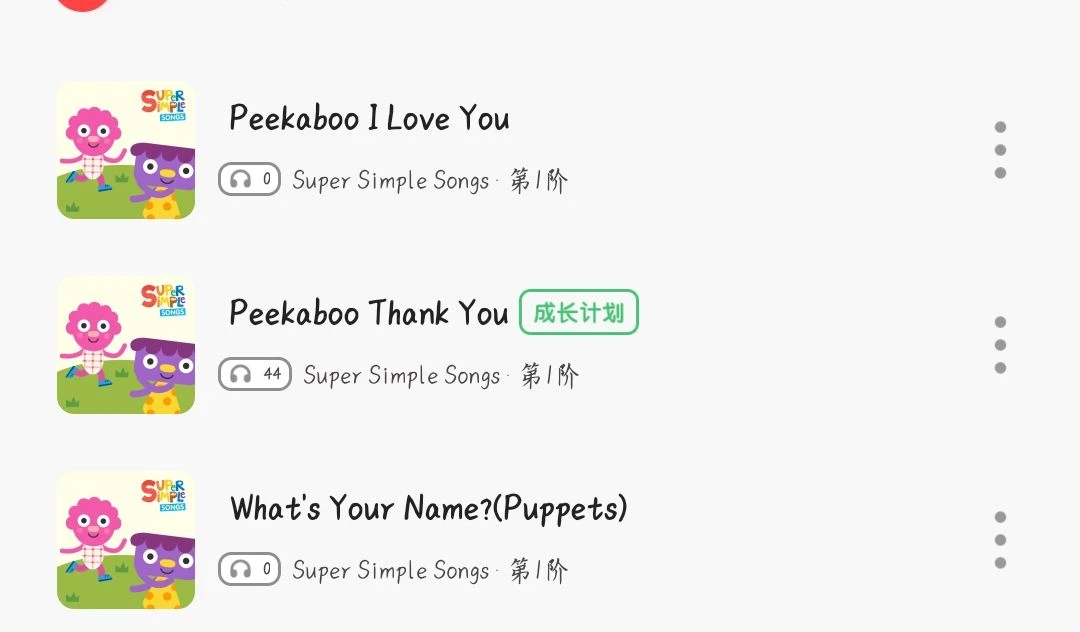Open What's Your Name?(Puppets) cover thumbnail
This screenshot has height=632, width=1080.
126,540
